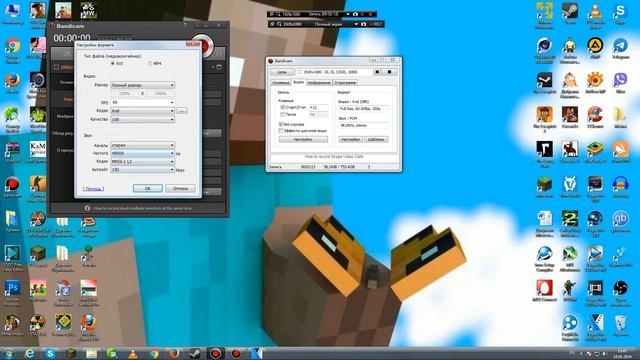Click the Windows Start button
The image size is (640, 360).
coord(9,353)
